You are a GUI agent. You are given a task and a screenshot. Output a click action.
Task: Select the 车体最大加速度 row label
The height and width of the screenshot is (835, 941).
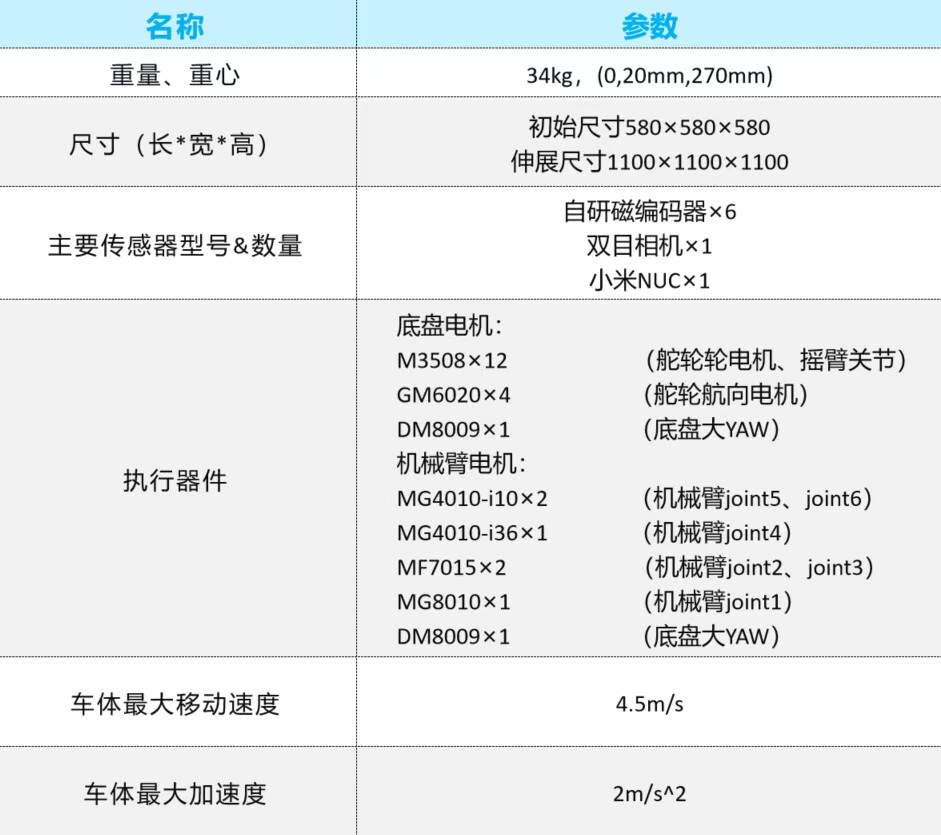[x=175, y=795]
